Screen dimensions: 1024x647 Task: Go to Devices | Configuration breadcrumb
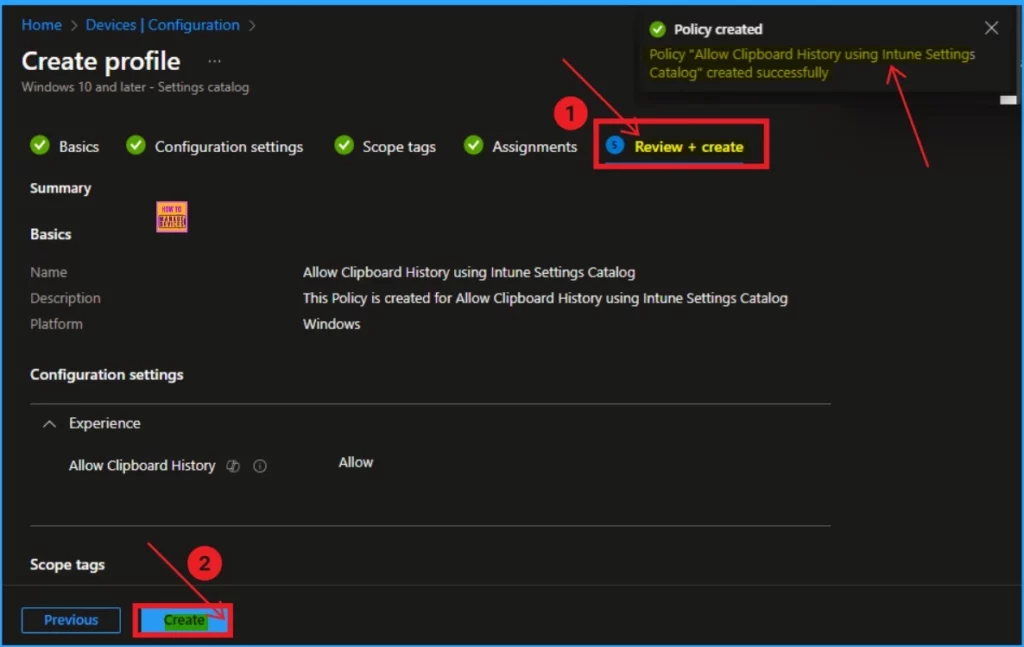(x=163, y=25)
